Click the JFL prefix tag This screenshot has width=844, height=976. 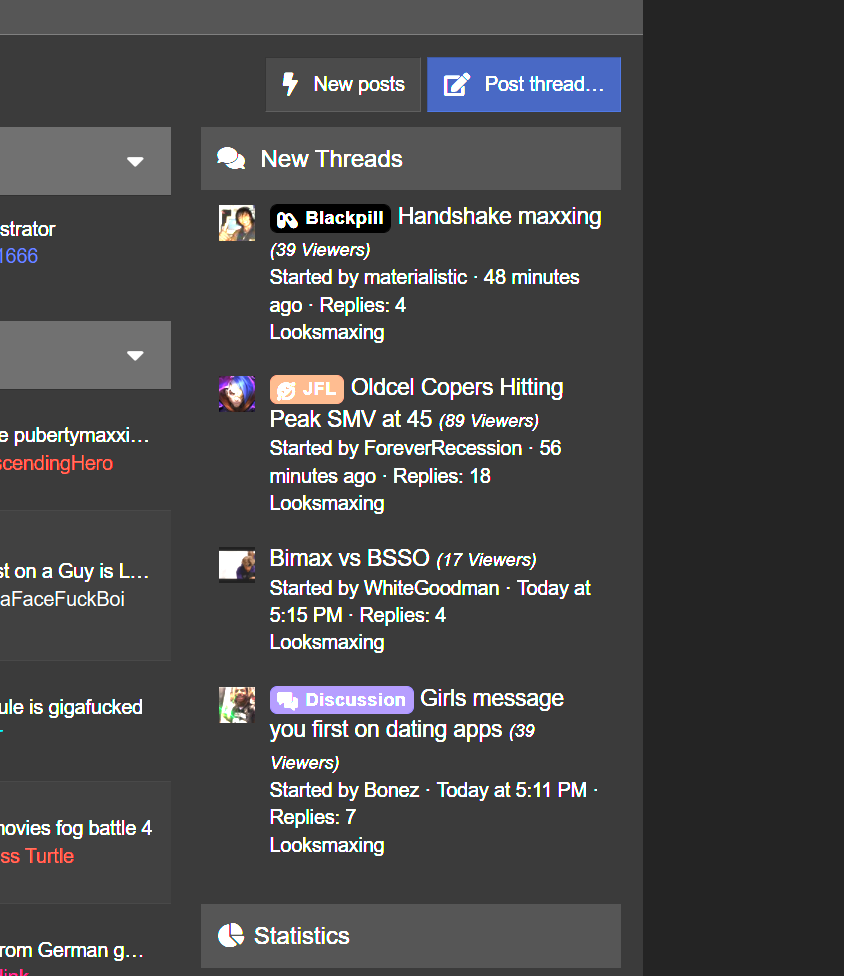point(307,389)
